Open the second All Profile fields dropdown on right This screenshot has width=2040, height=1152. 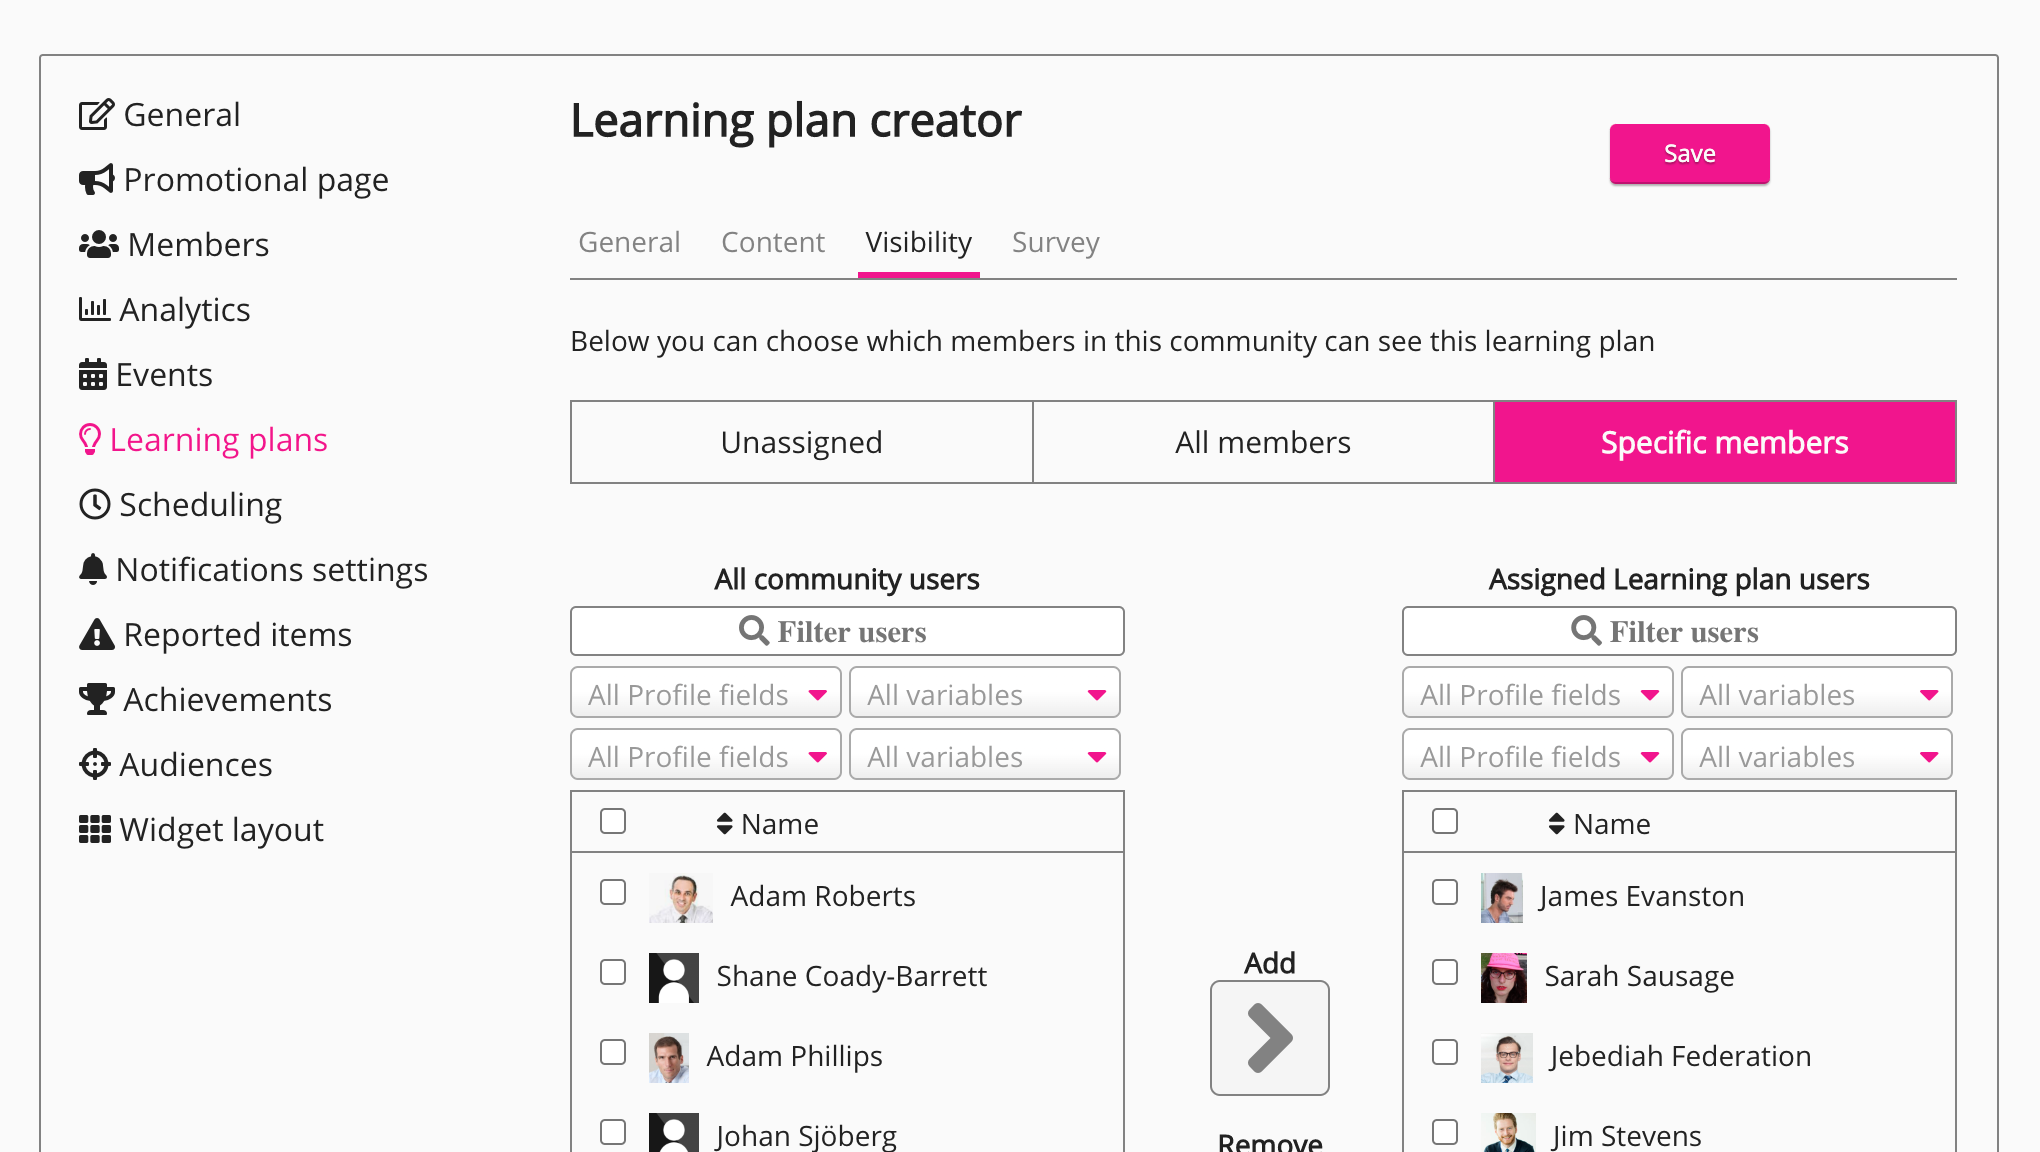(x=1537, y=755)
